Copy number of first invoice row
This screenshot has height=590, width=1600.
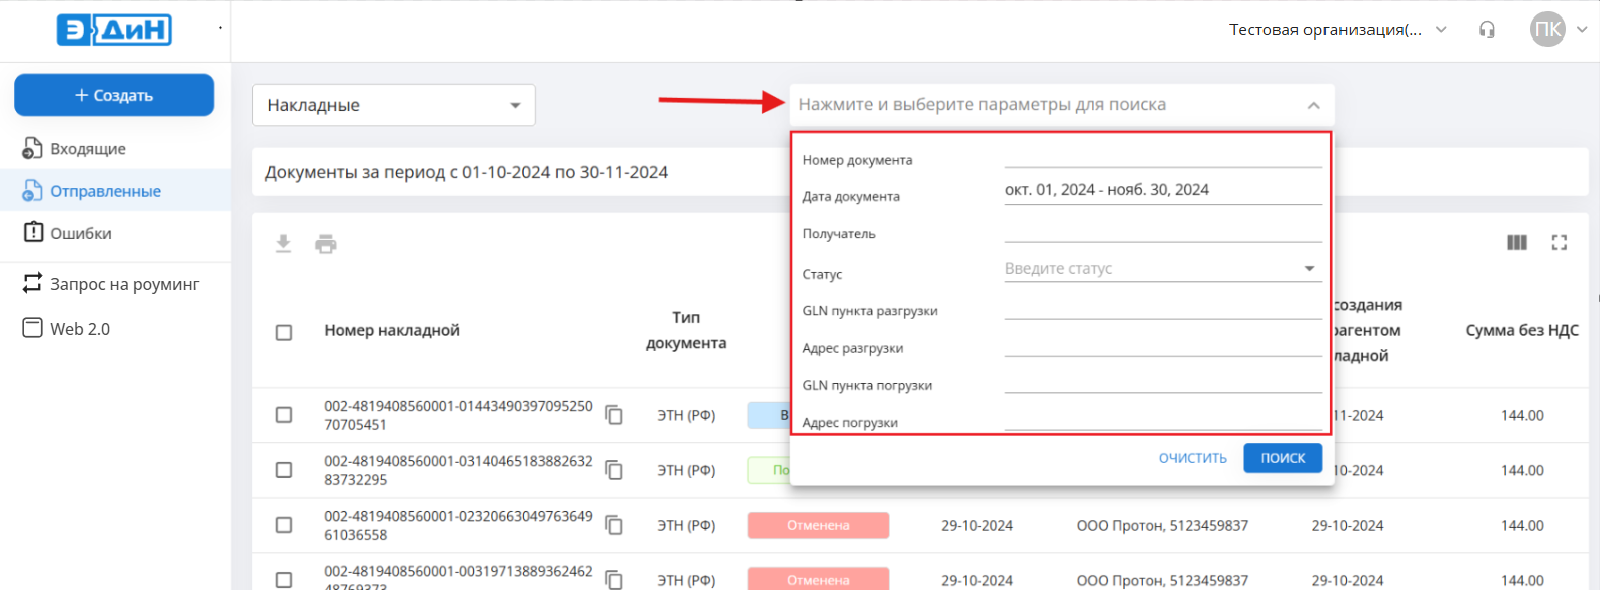point(614,415)
